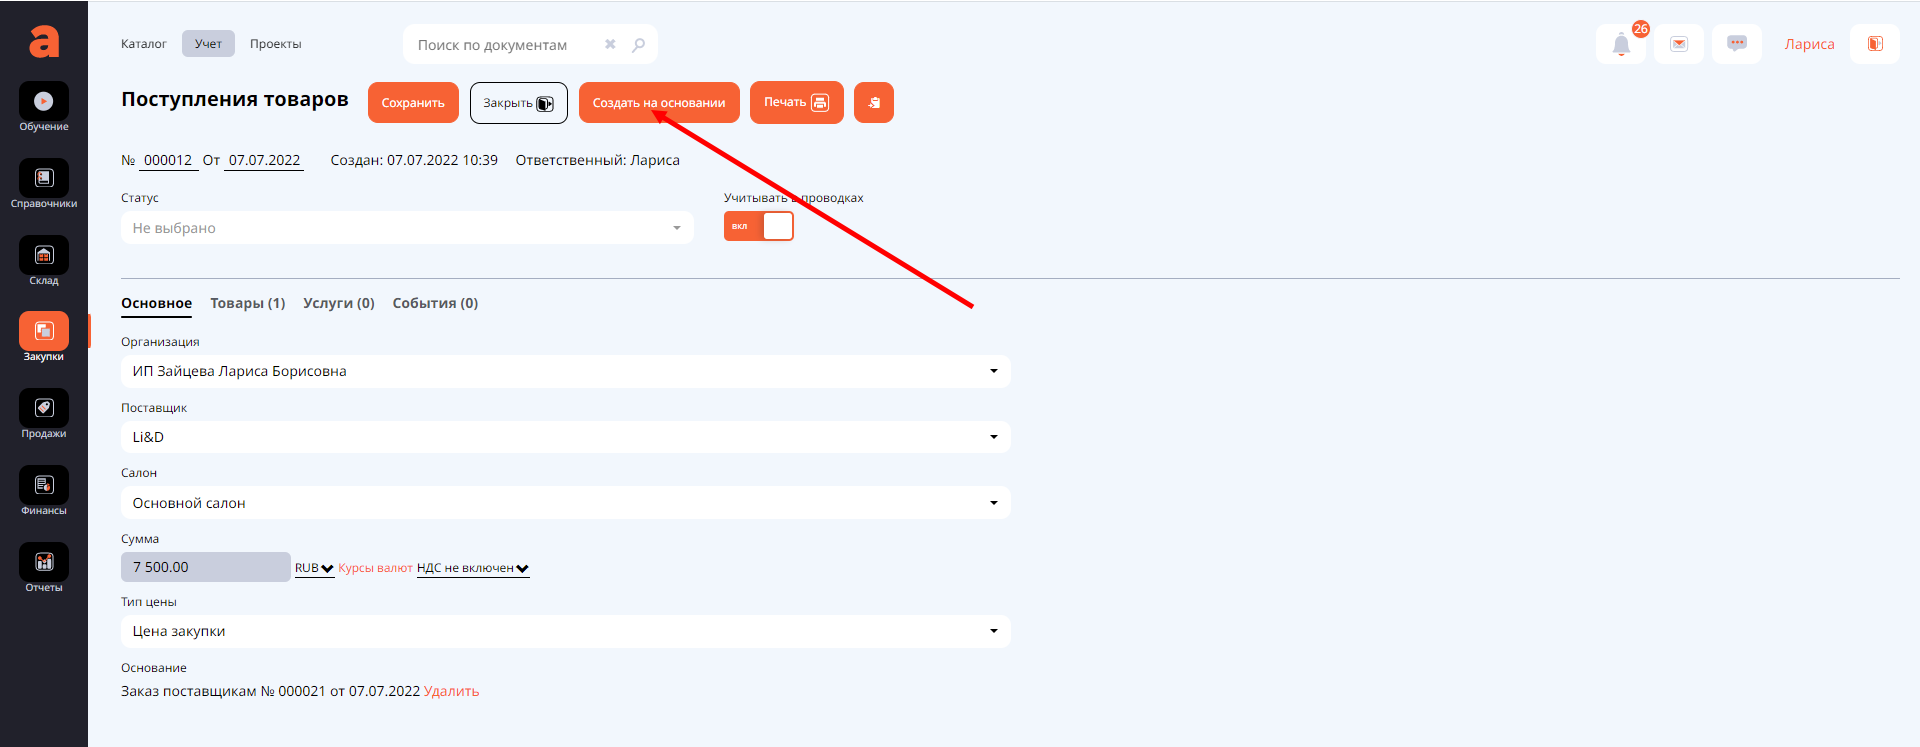The width and height of the screenshot is (1920, 747).
Task: Switch to the Товары (1) tab
Action: pyautogui.click(x=247, y=303)
